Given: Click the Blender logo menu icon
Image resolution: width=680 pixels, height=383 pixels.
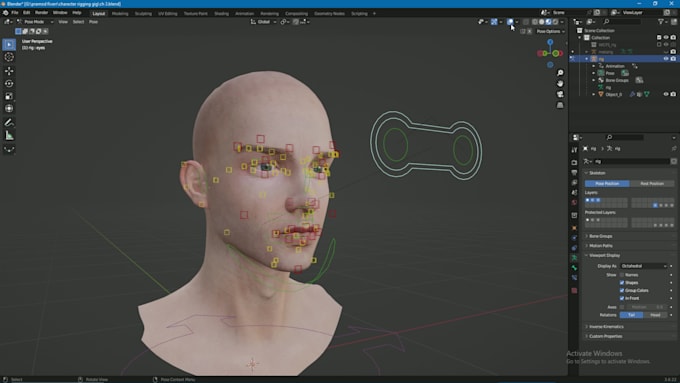Looking at the screenshot, I should click(6, 13).
